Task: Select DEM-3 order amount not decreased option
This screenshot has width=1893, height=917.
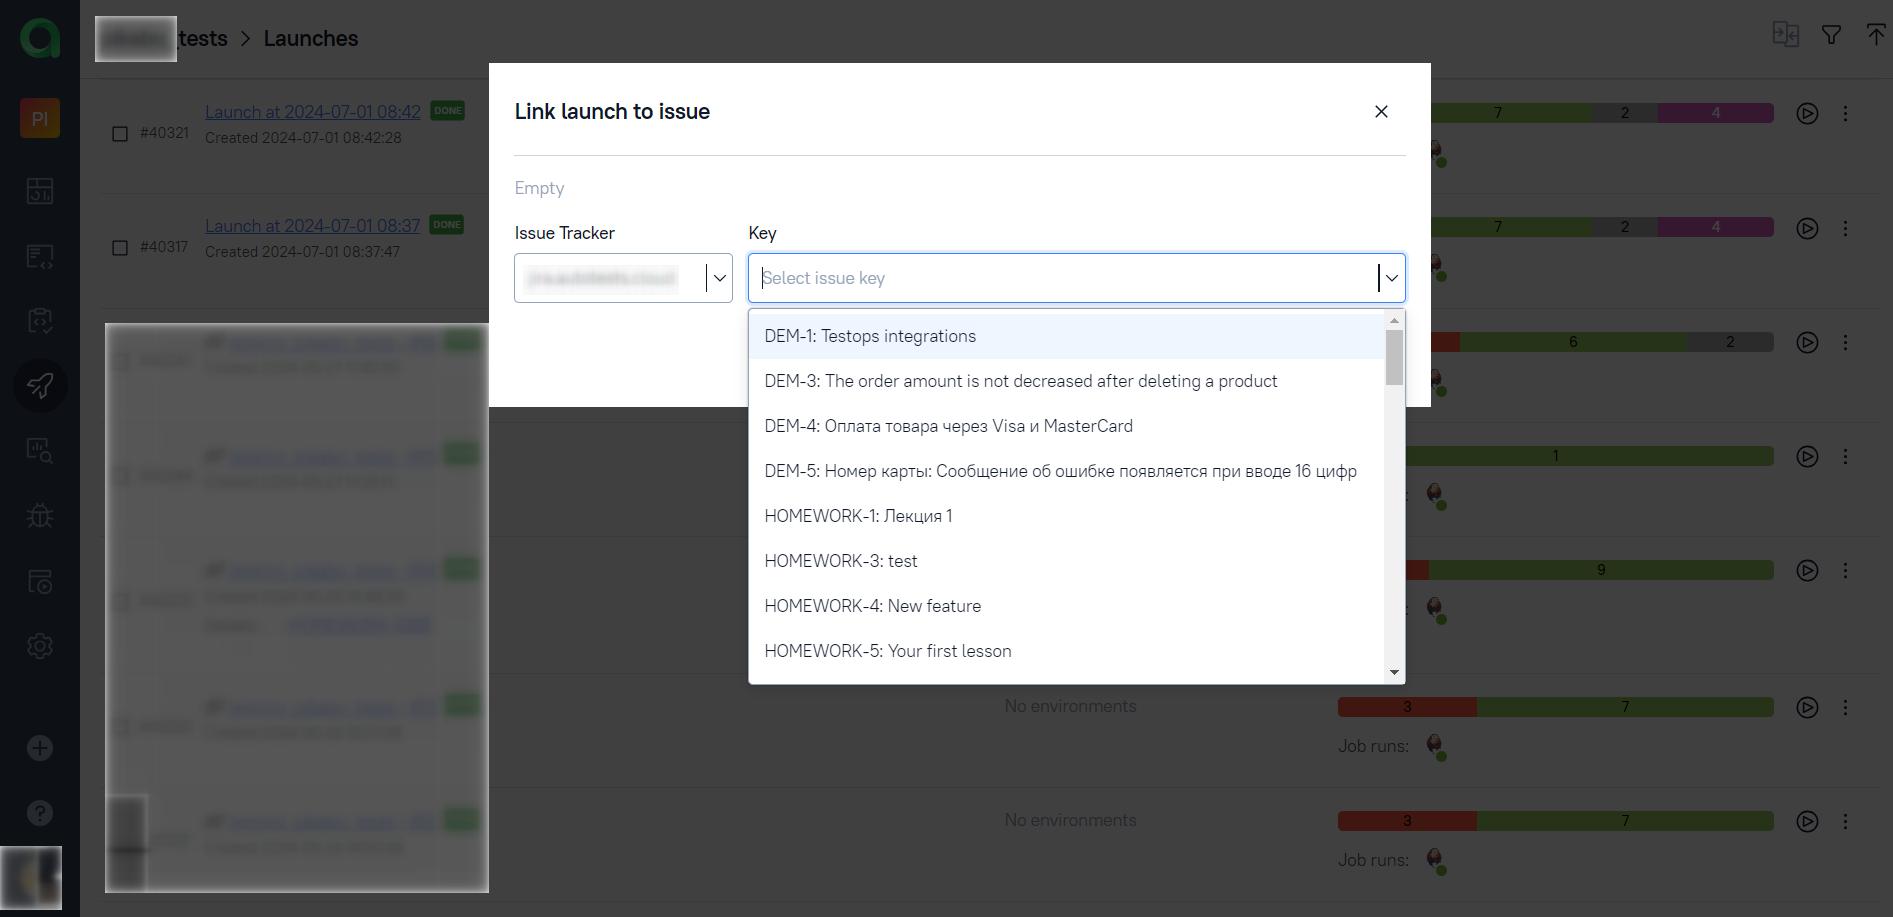Action: click(x=1067, y=381)
